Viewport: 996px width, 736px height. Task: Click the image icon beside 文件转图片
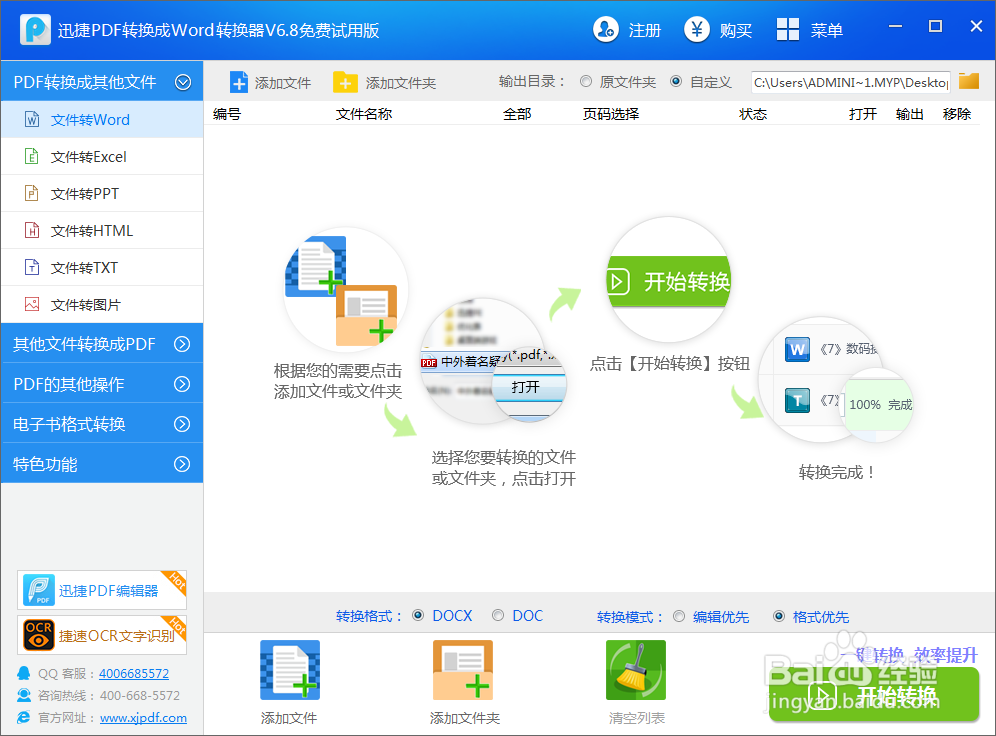[x=32, y=304]
